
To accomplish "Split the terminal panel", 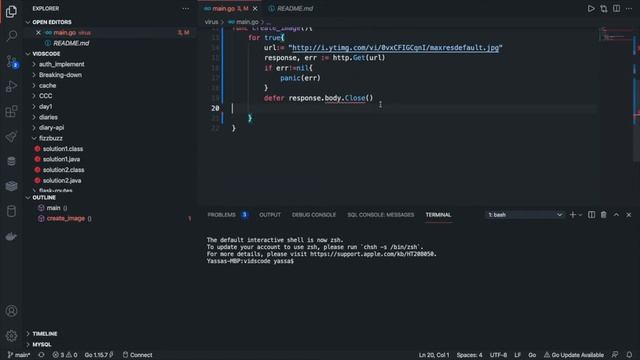I will pyautogui.click(x=591, y=215).
